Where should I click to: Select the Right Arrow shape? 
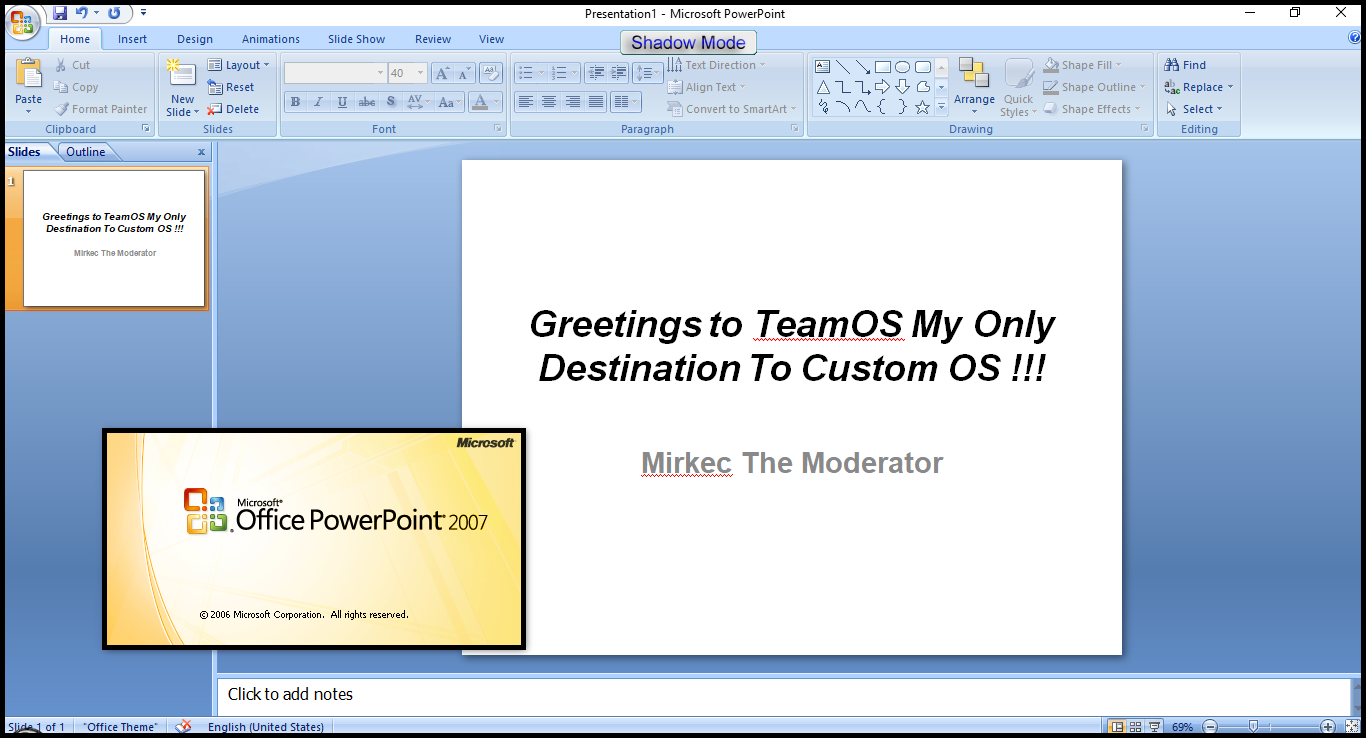click(x=882, y=87)
